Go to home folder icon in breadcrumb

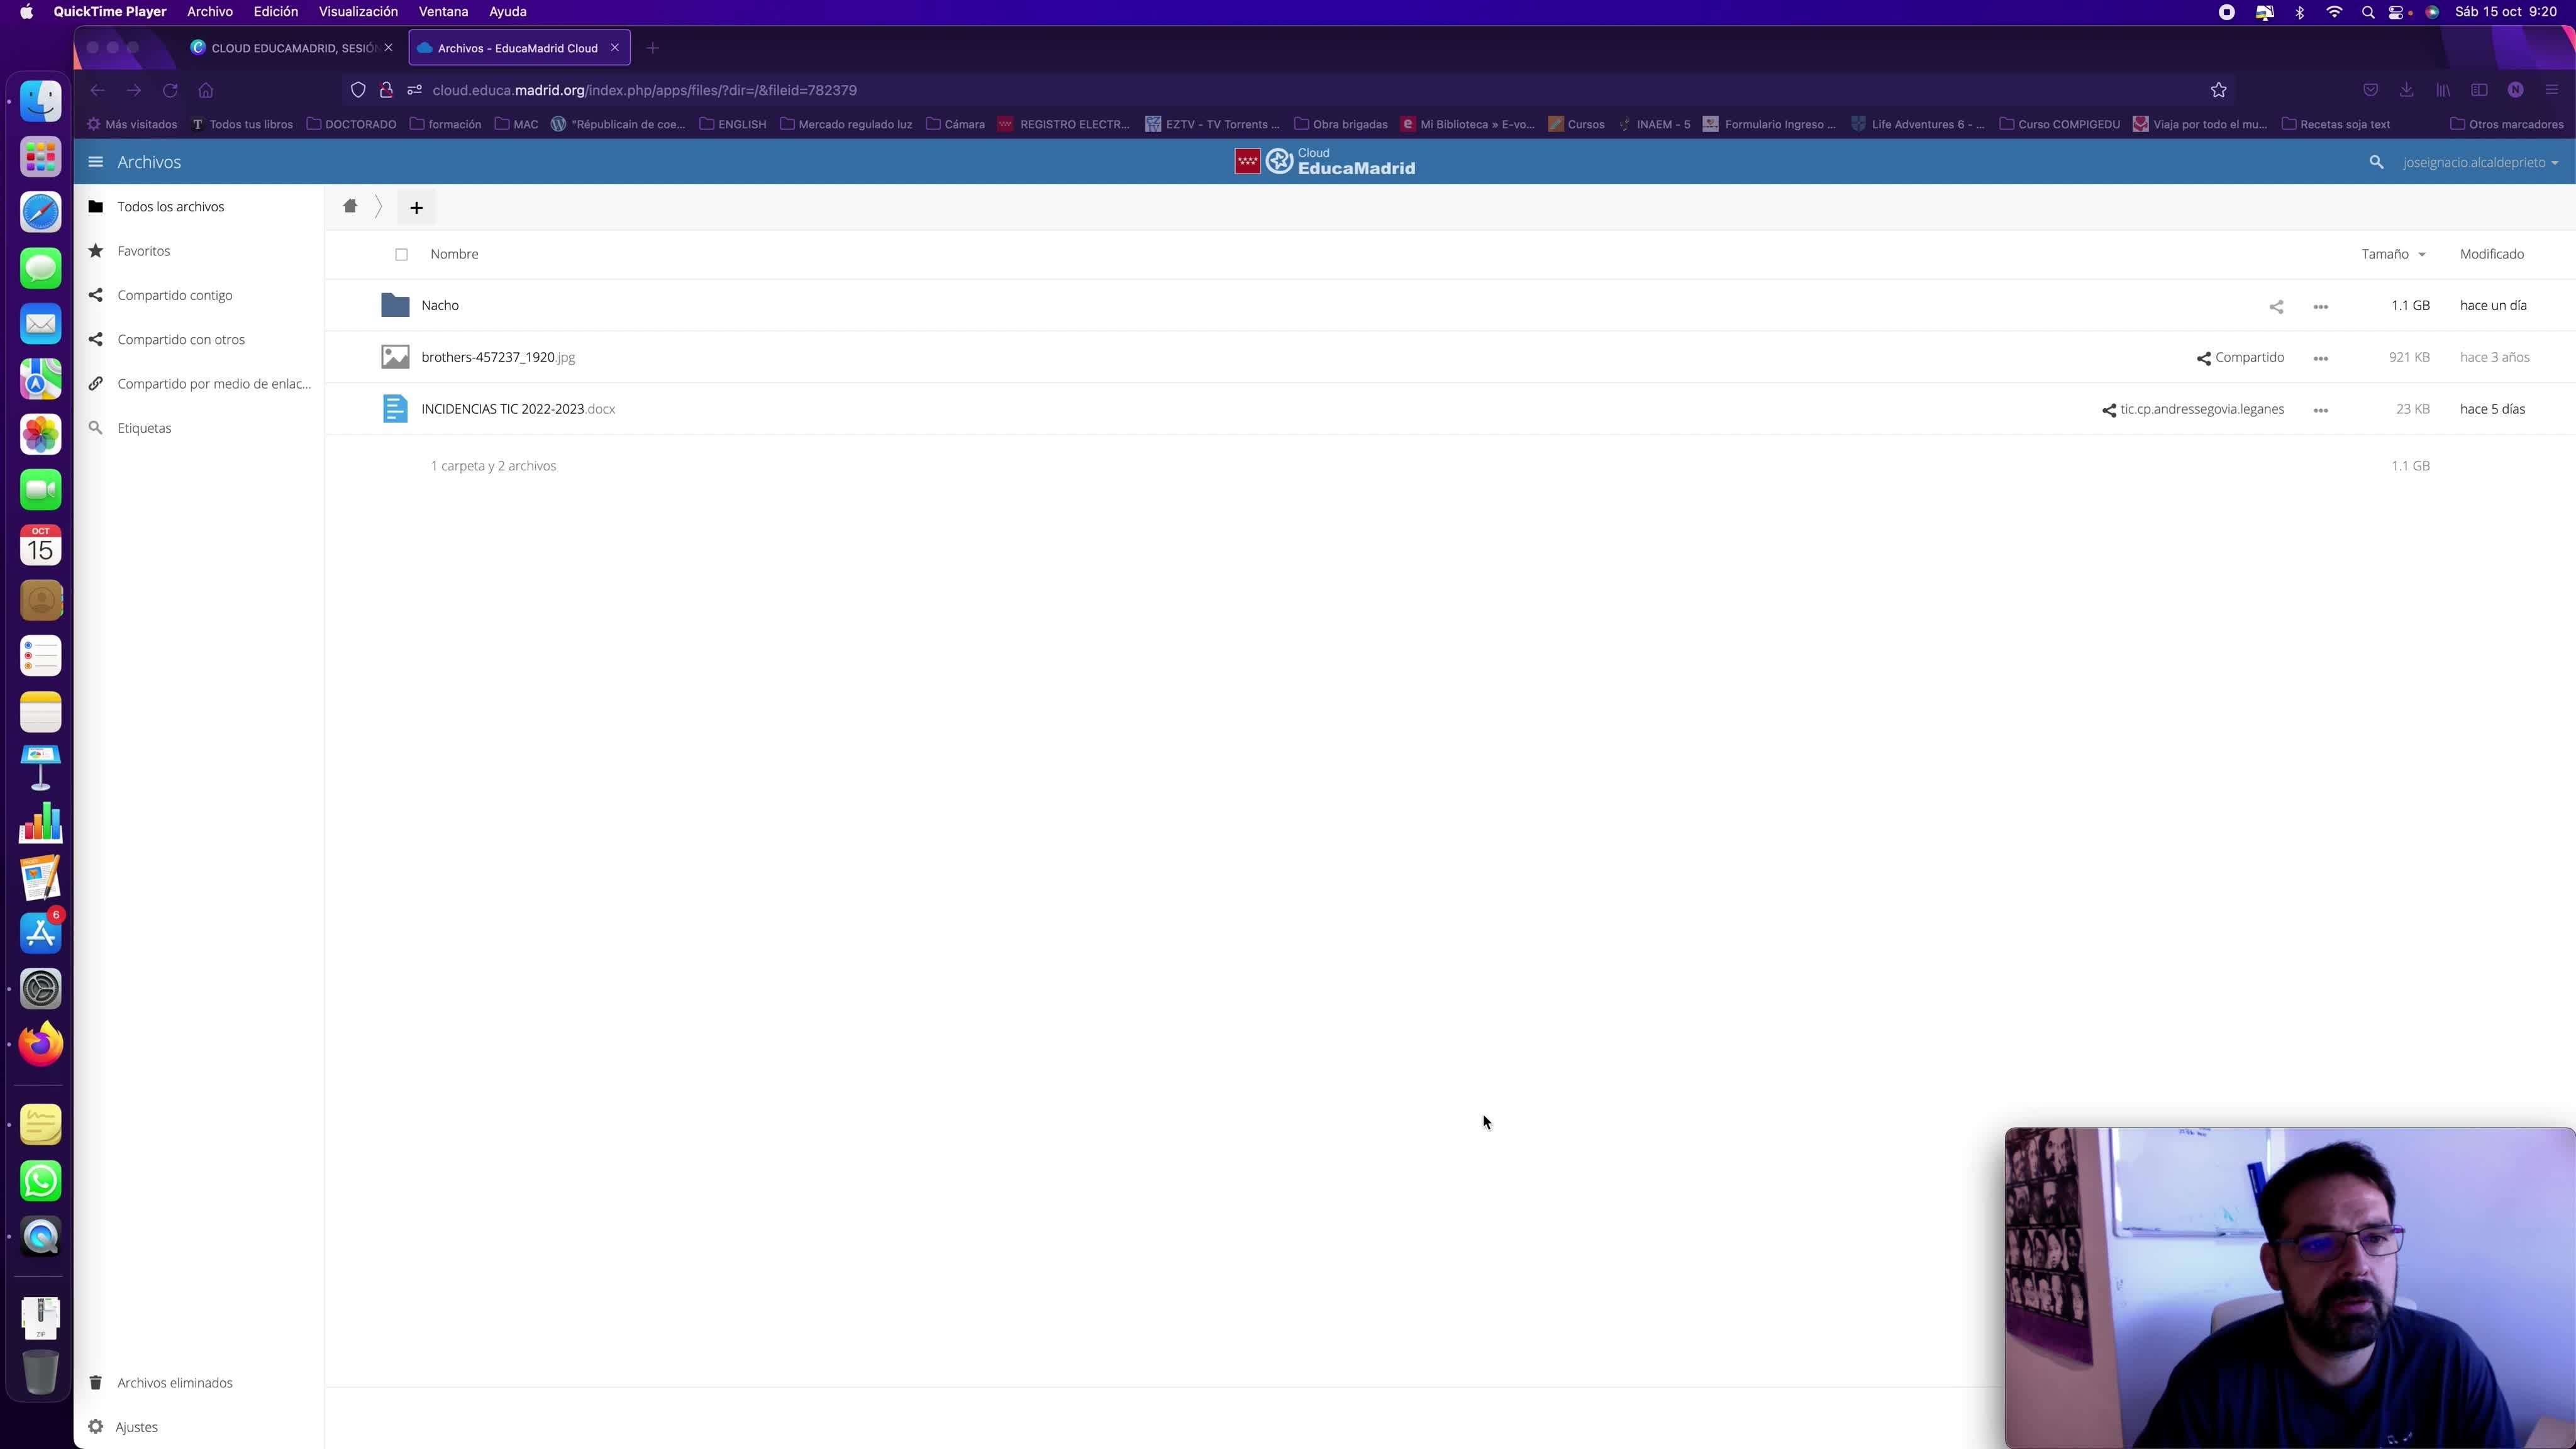coord(350,206)
